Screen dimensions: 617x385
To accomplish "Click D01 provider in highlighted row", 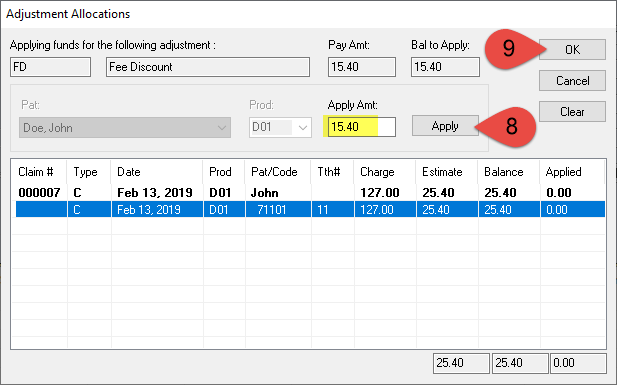I will coord(219,209).
